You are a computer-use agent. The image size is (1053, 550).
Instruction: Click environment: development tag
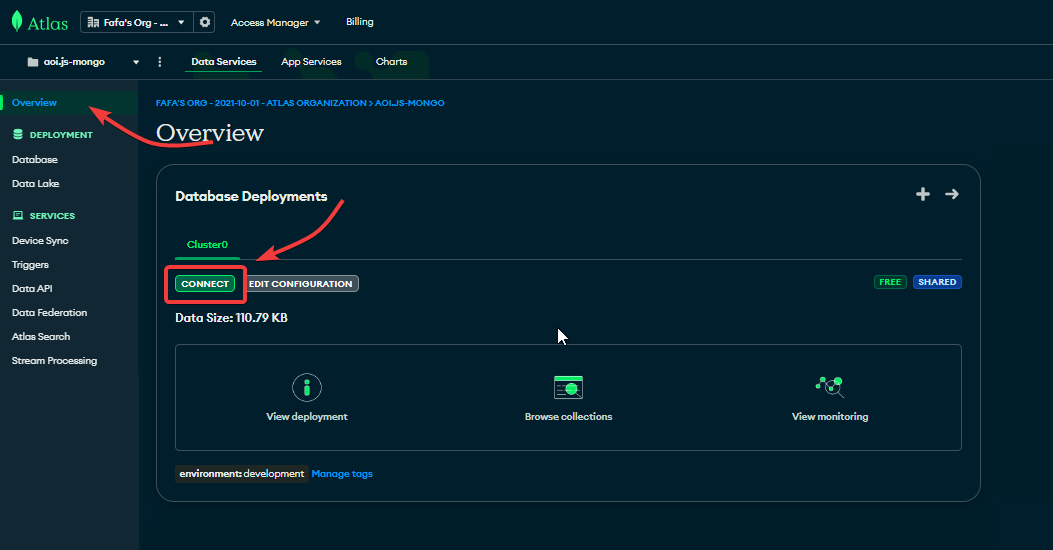(242, 473)
